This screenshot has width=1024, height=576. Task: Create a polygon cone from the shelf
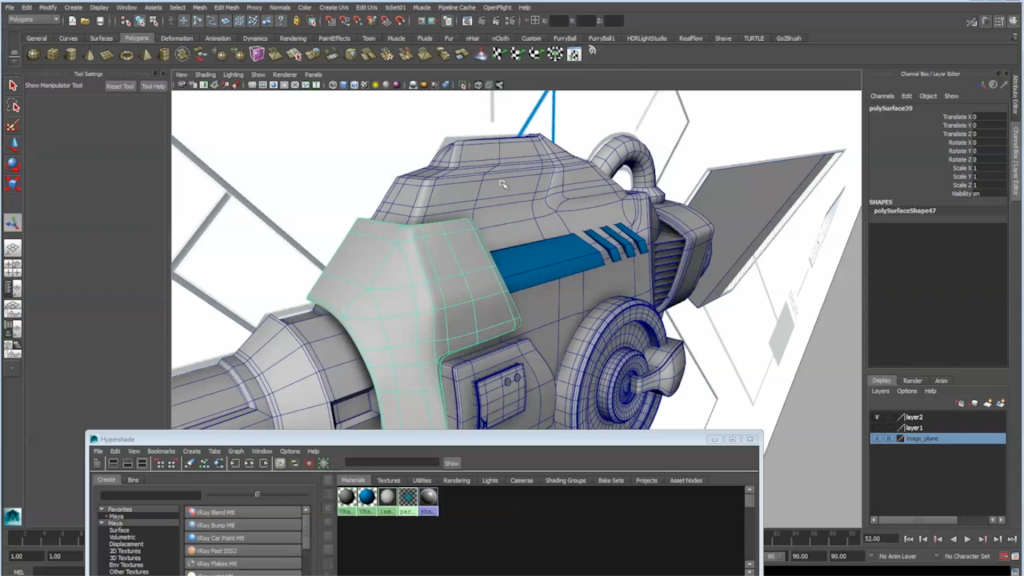point(89,55)
